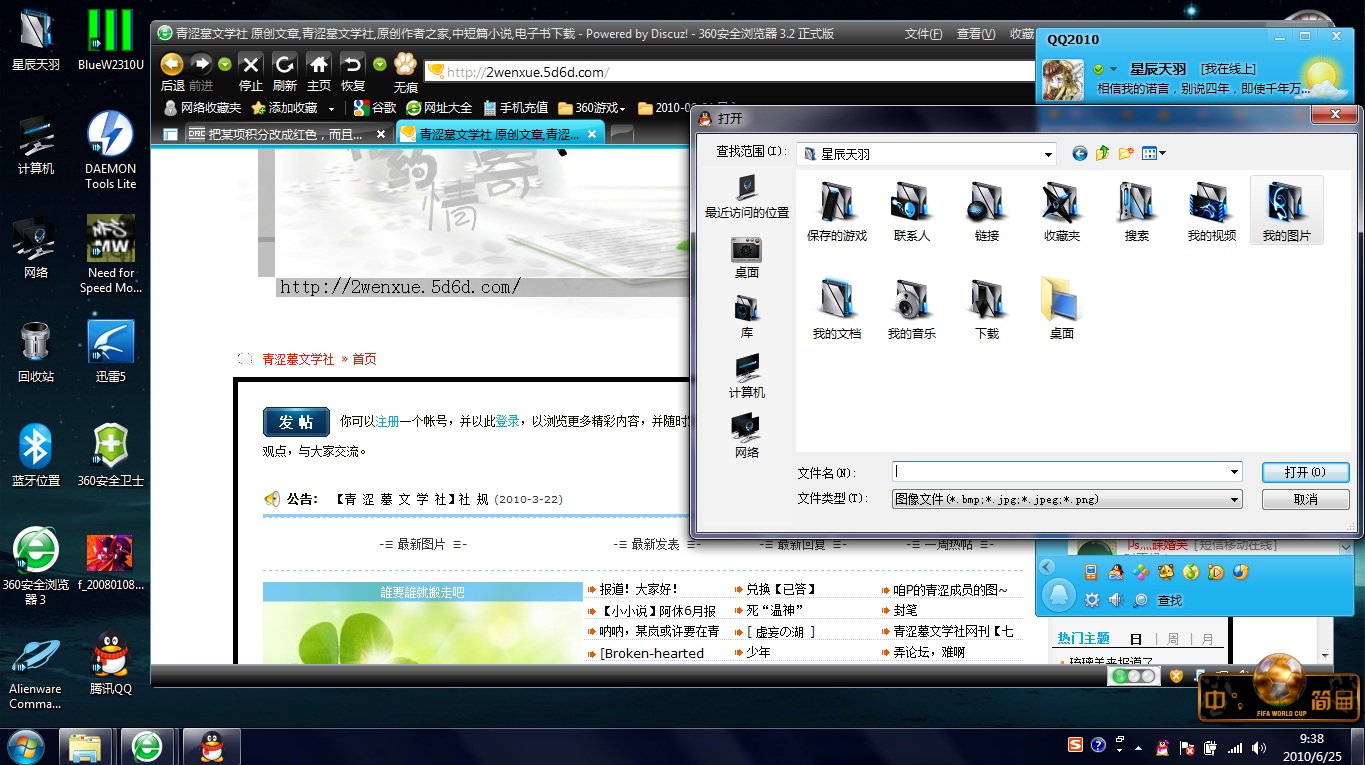The image size is (1365, 765).
Task: Expand 360游戏 bookmarks folder
Action: (x=592, y=108)
